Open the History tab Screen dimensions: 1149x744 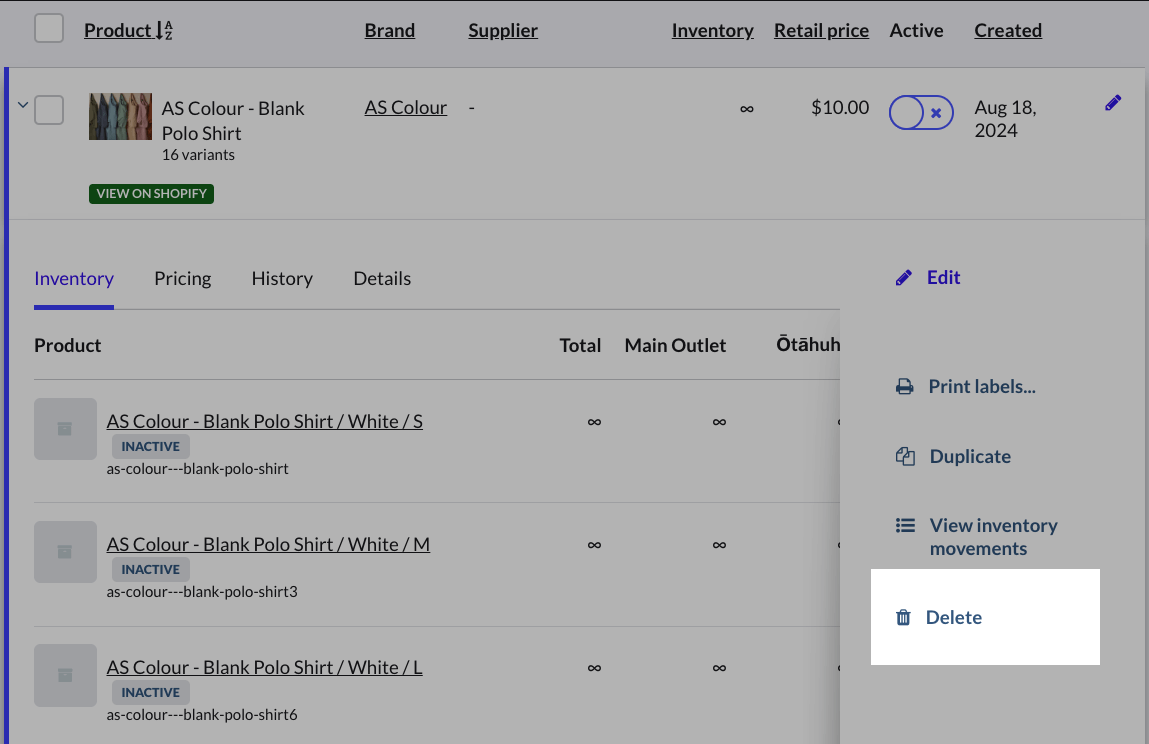tap(282, 279)
